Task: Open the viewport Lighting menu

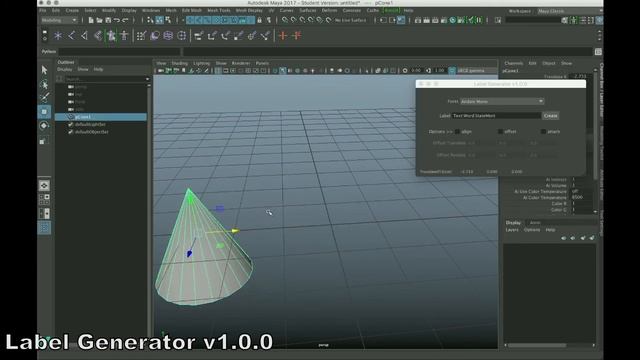Action: (202, 63)
